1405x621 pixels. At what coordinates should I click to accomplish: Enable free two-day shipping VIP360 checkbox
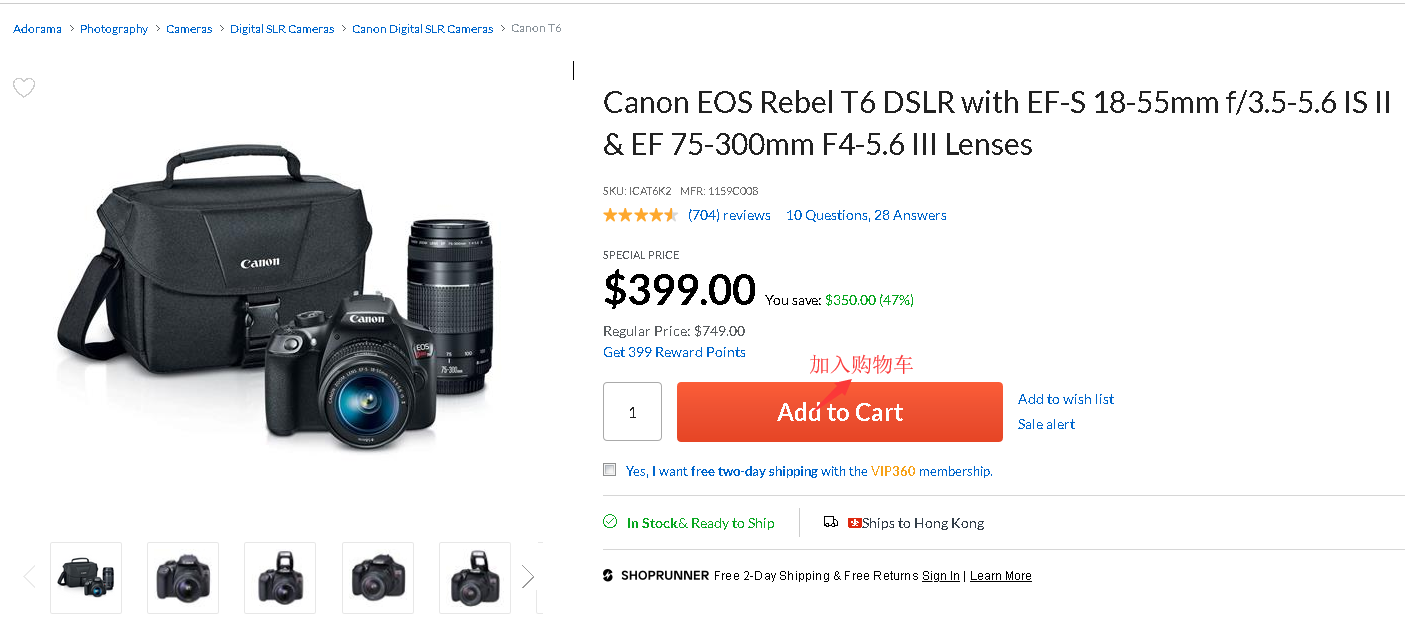[610, 470]
